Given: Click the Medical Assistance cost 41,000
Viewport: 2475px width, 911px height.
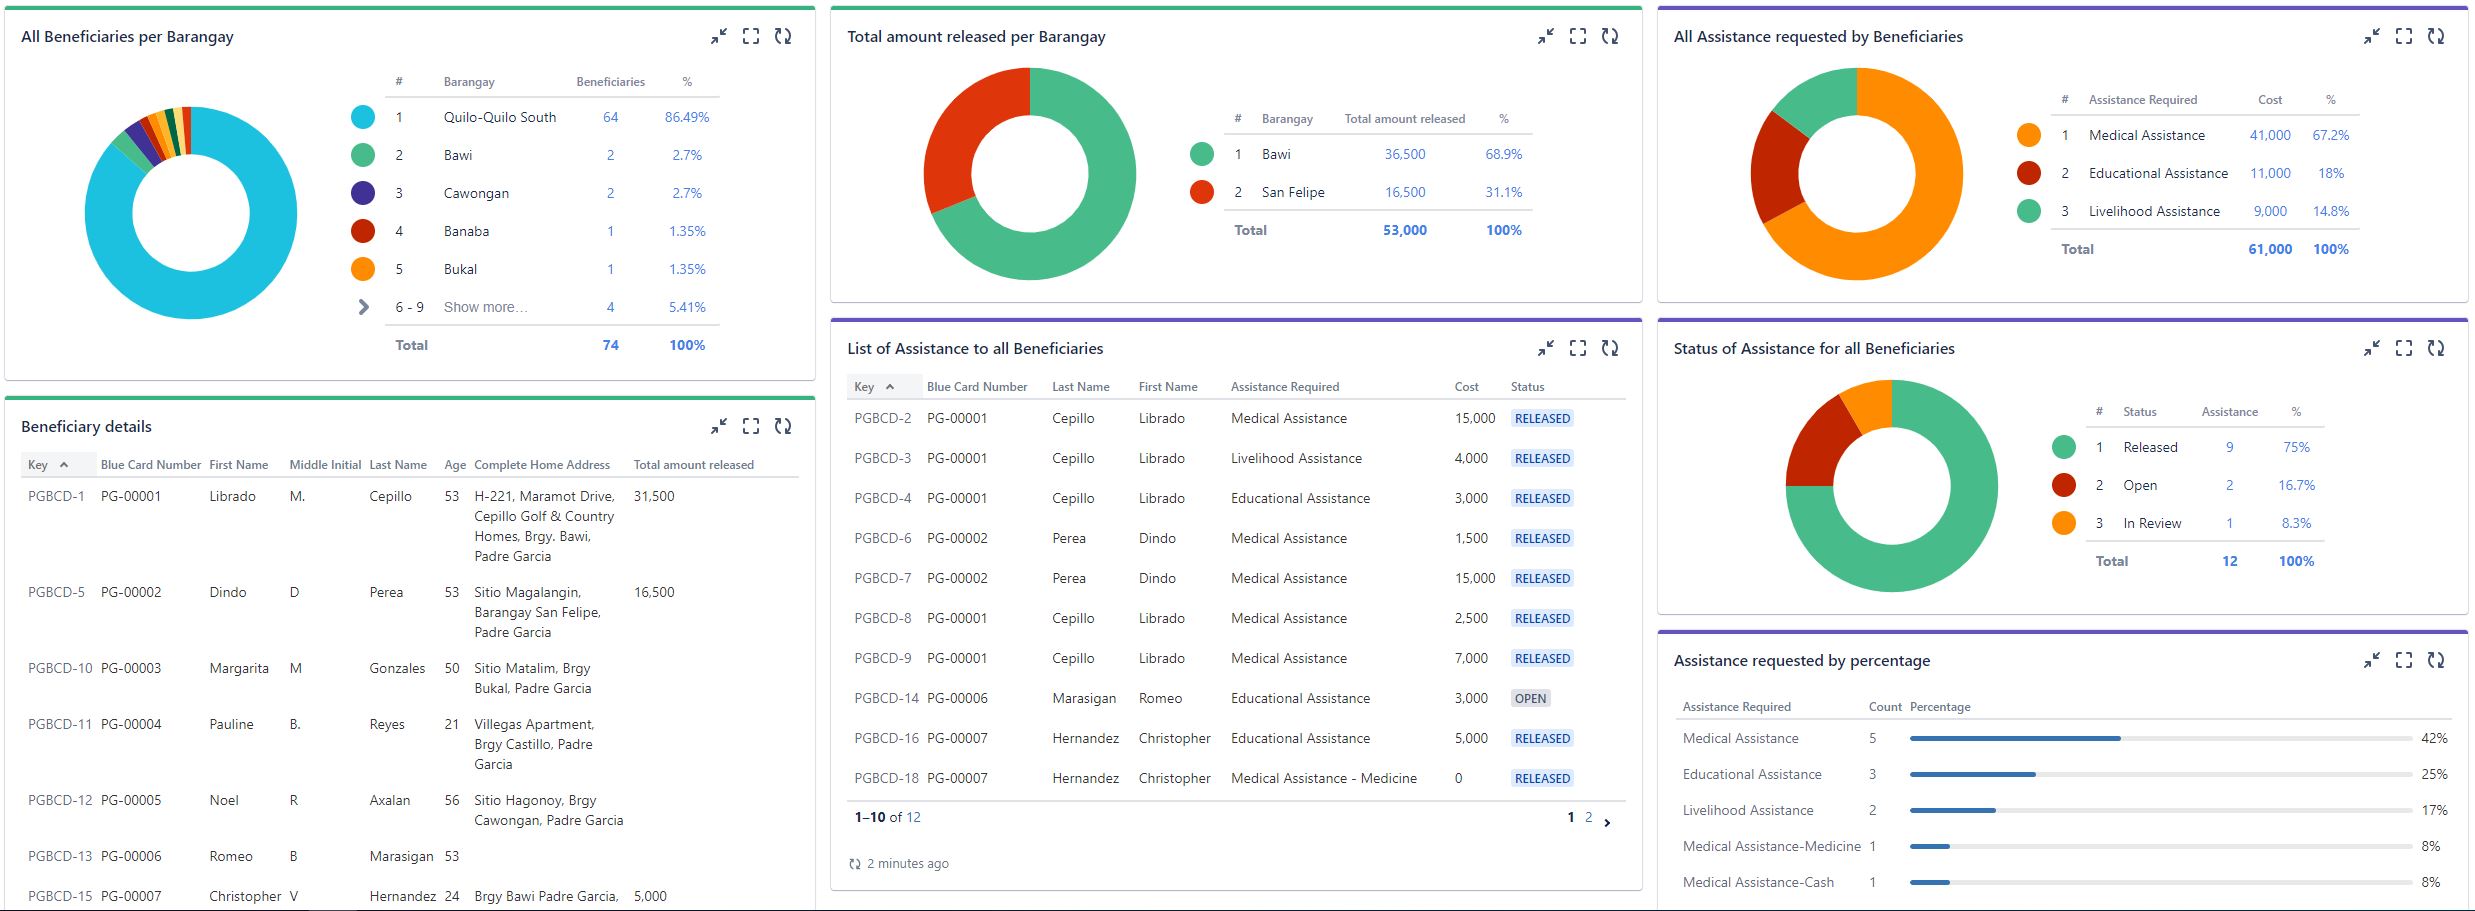Looking at the screenshot, I should [x=2269, y=135].
